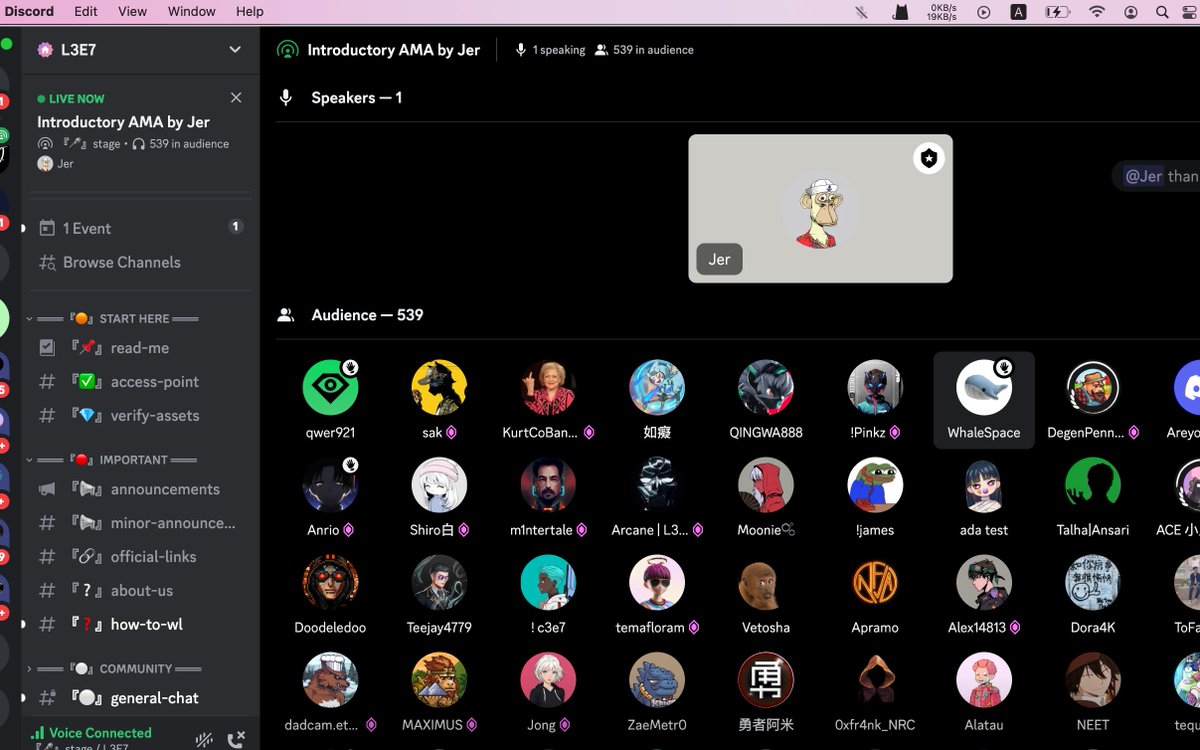Open !james's Pepe avatar
Image resolution: width=1200 pixels, height=750 pixels.
click(x=875, y=485)
